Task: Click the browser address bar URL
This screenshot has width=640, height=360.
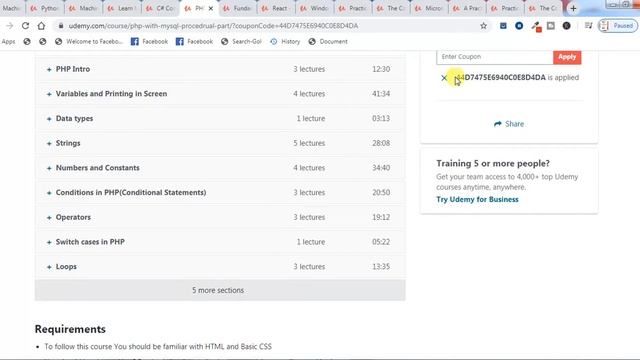Action: tap(213, 26)
